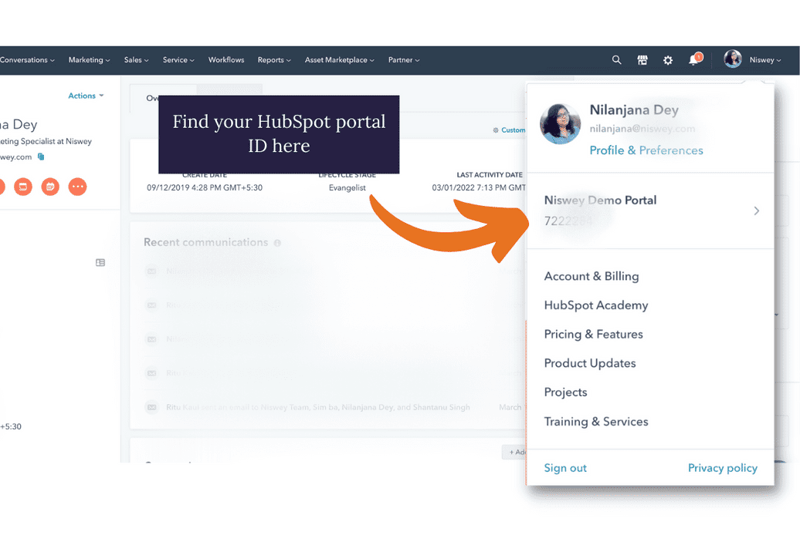Open the Niswey account dropdown
The image size is (800, 559).
pos(765,60)
